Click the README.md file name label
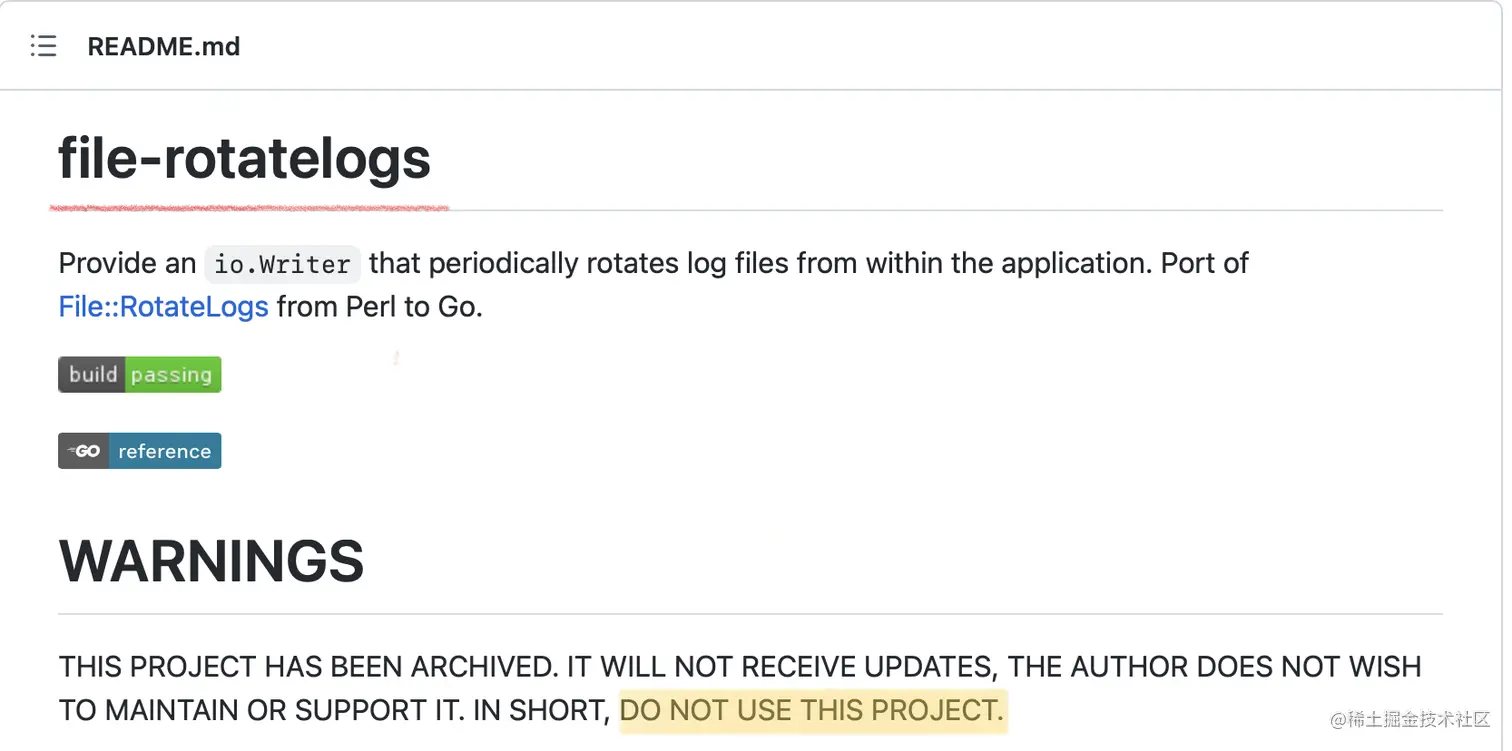 [x=163, y=46]
